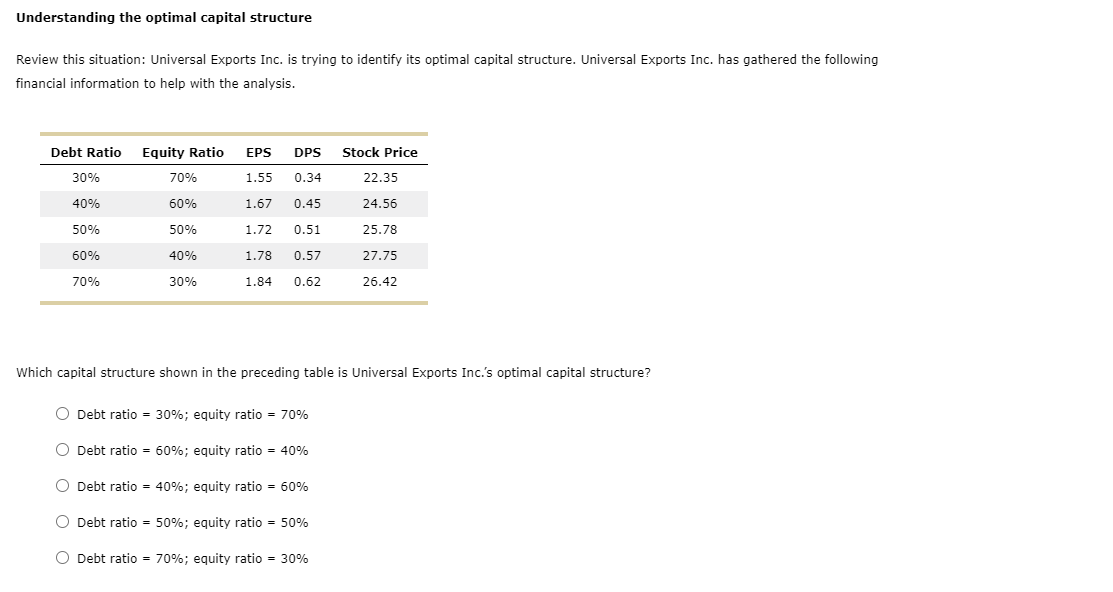1113x592 pixels.
Task: Click the "Equity Ratio" column header
Action: tap(183, 152)
